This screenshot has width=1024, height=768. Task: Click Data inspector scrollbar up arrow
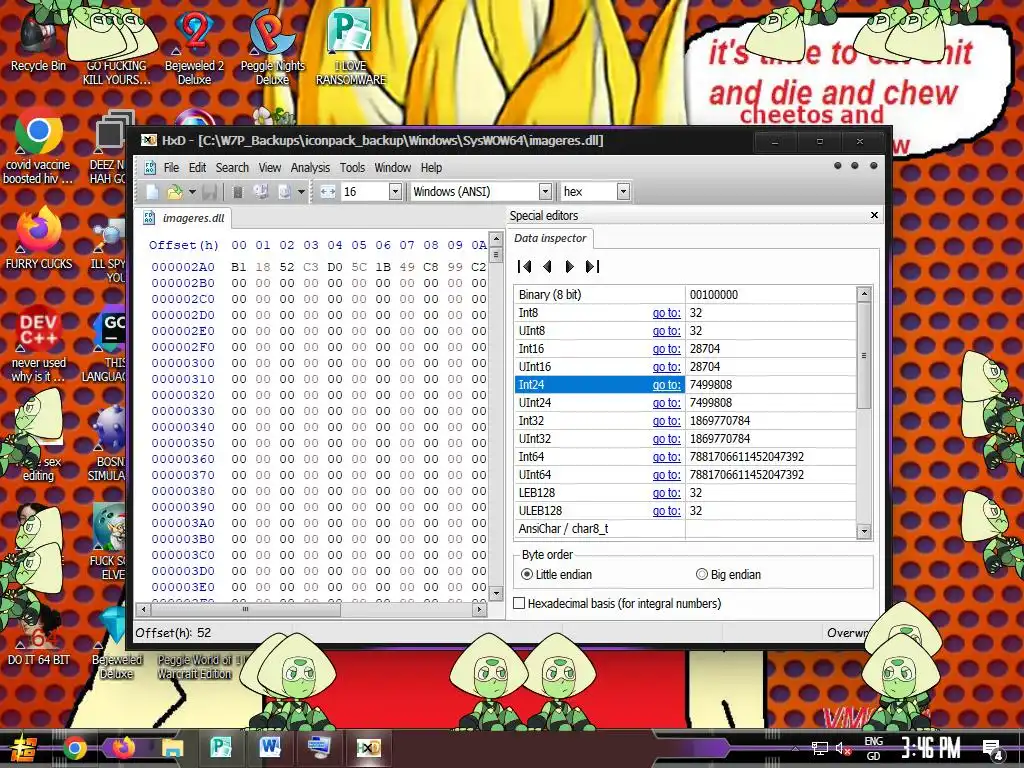point(864,293)
